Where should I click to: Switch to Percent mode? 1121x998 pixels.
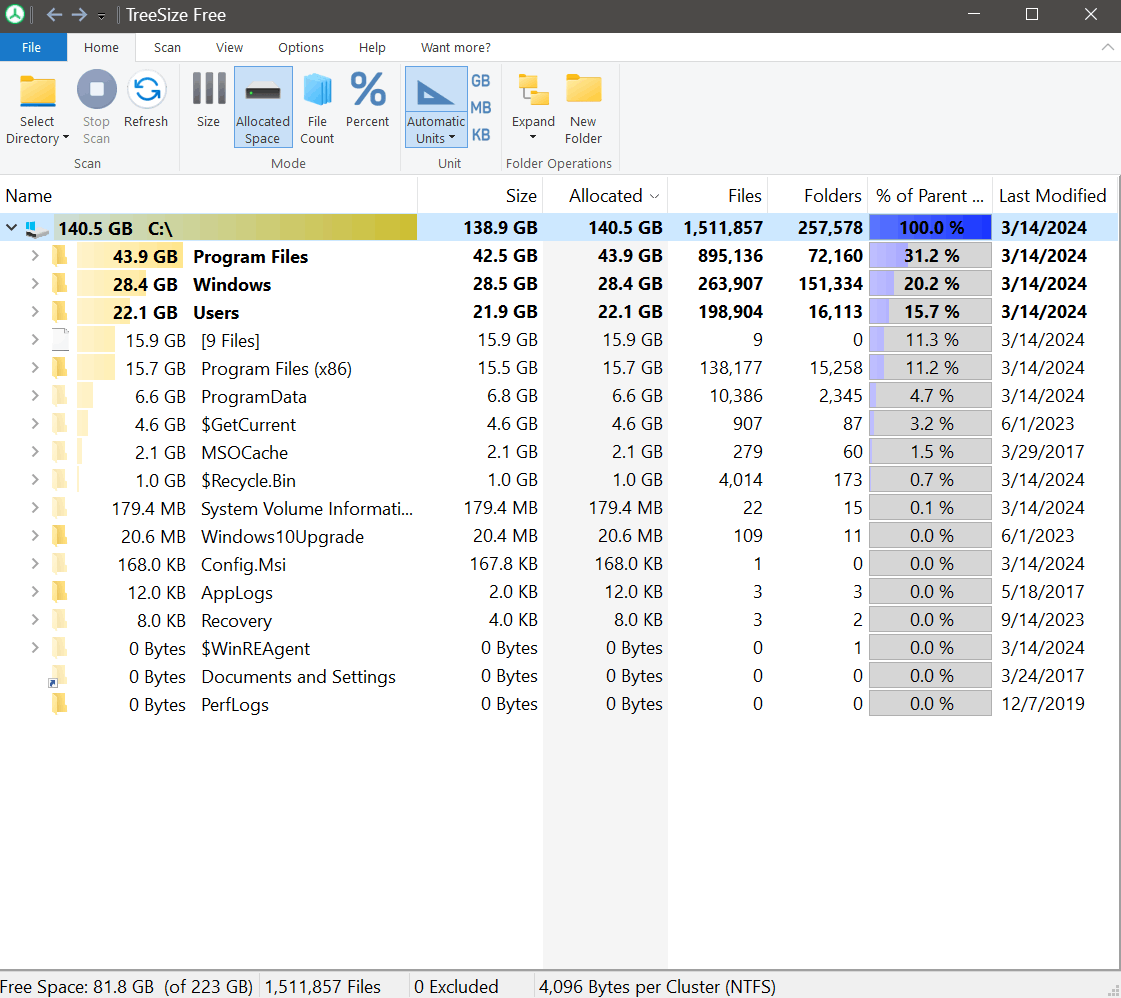(x=367, y=100)
